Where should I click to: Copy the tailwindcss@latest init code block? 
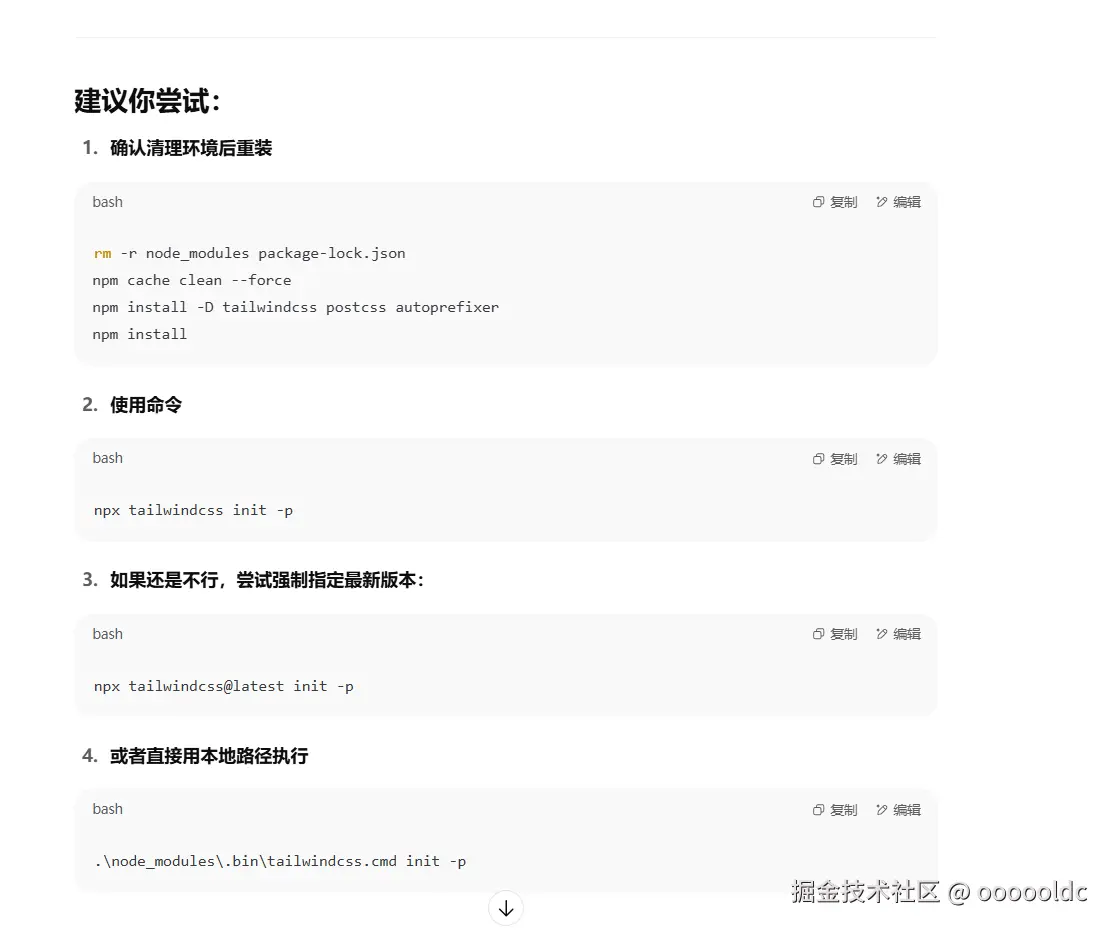point(835,634)
